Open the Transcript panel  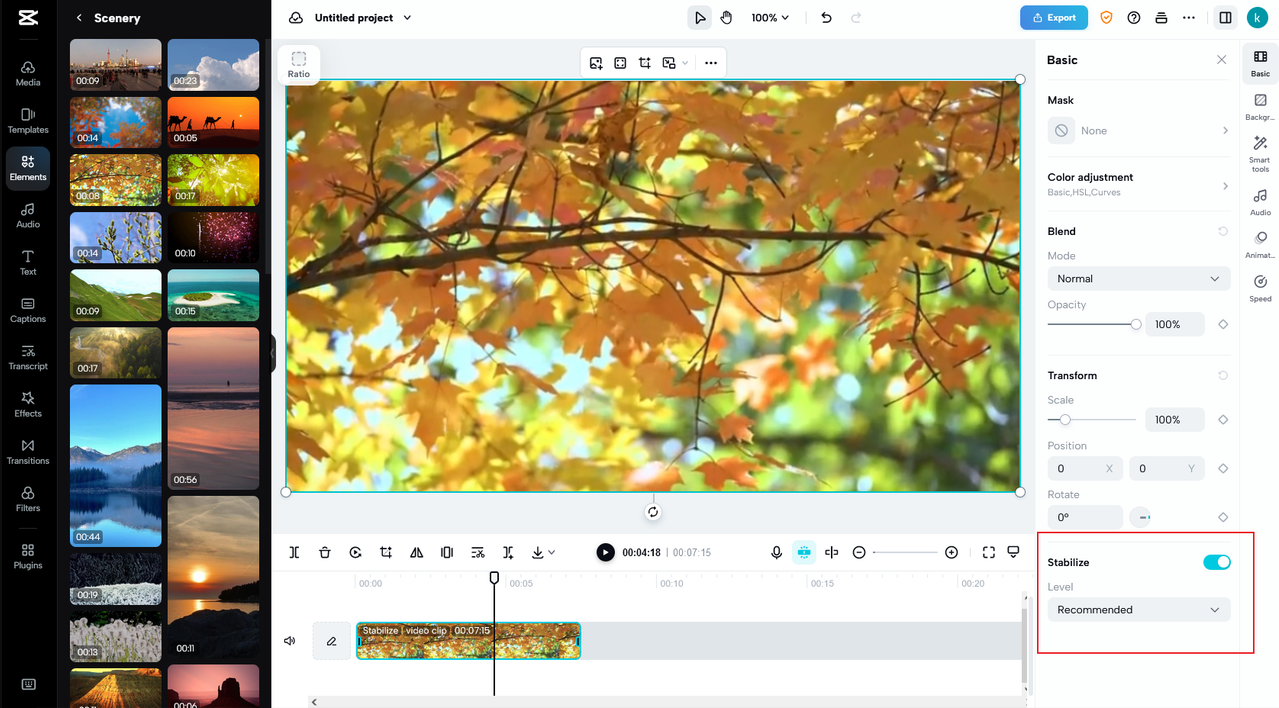28,357
